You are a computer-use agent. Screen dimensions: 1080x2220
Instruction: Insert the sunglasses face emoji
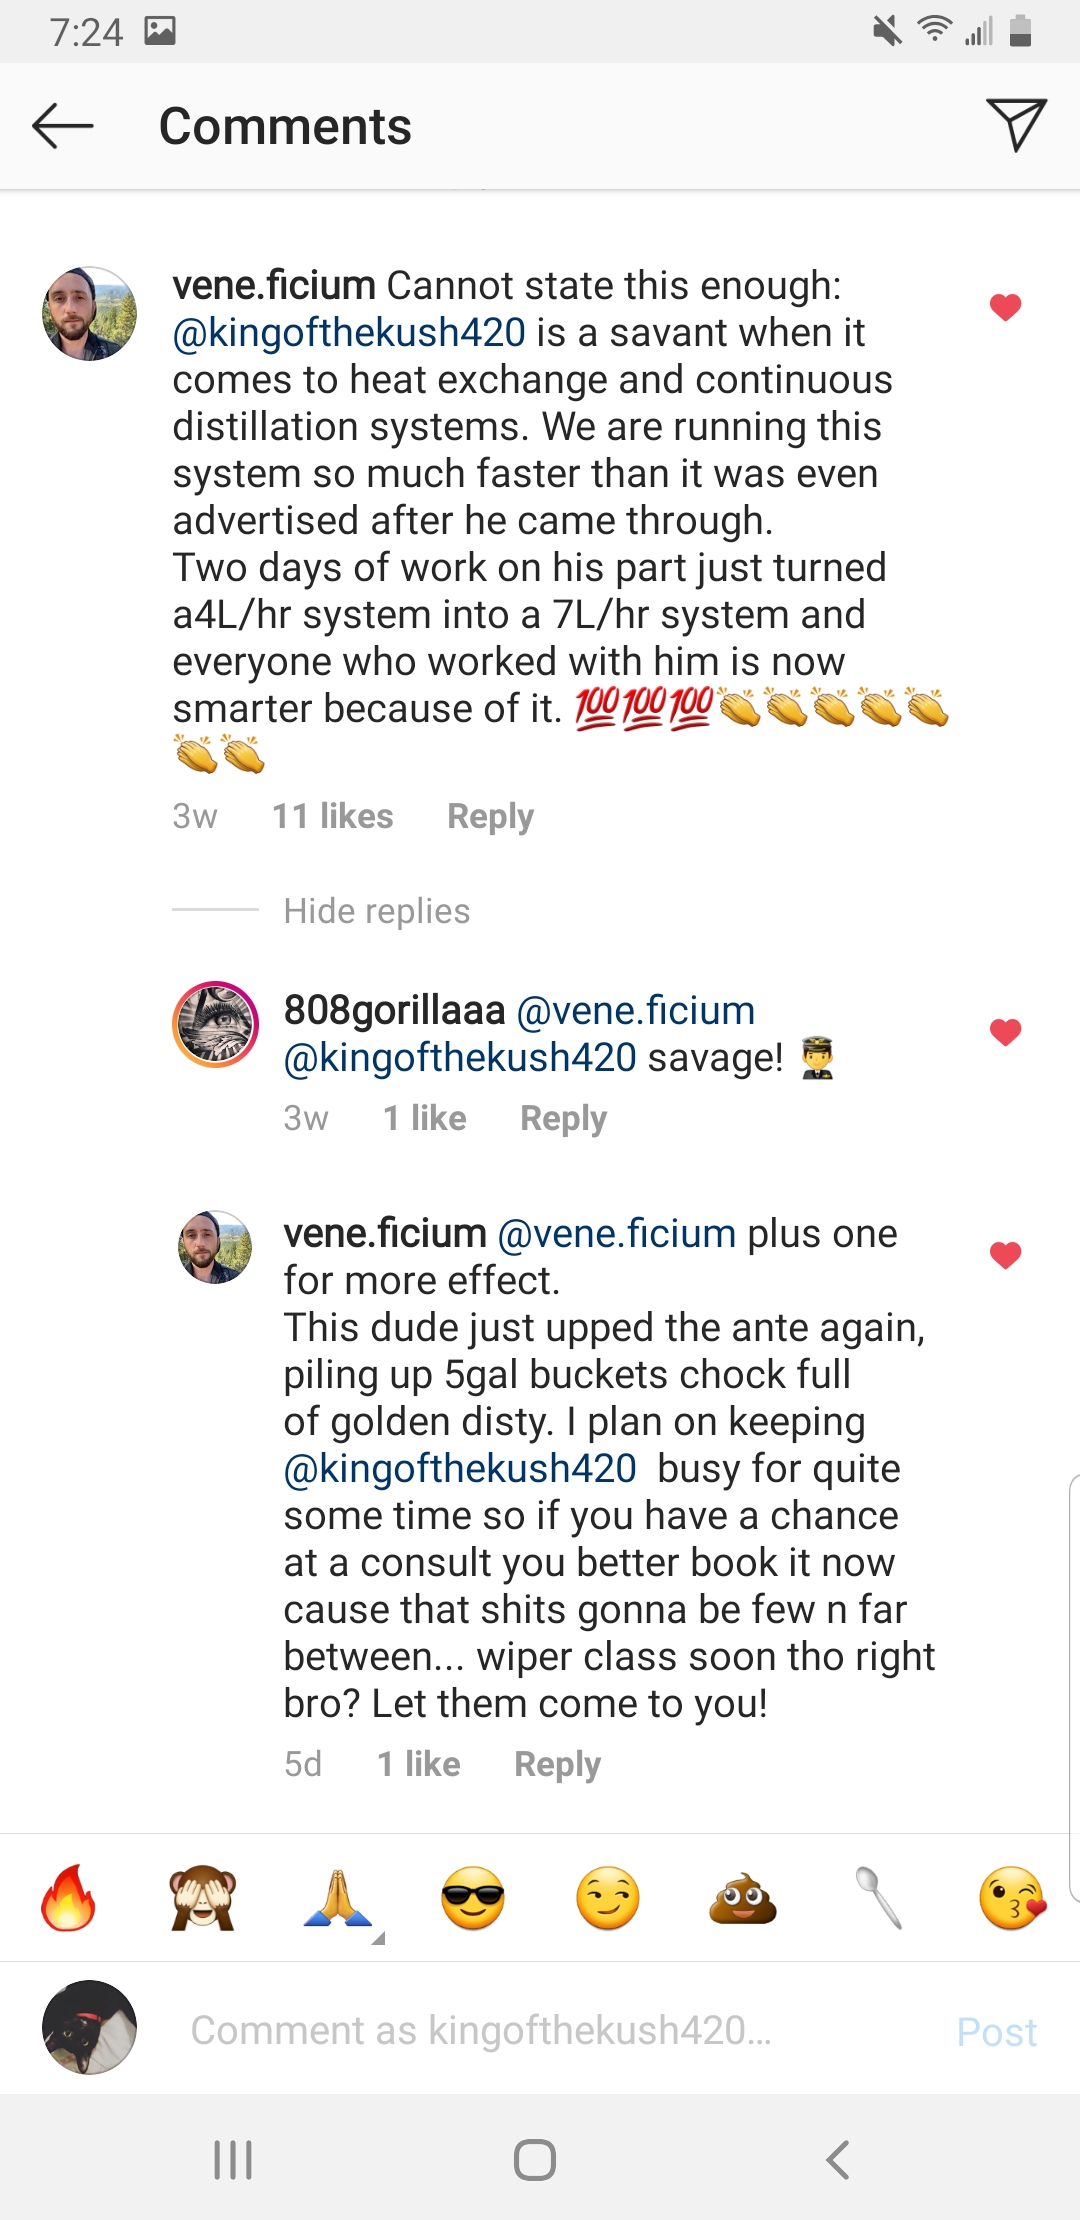click(x=473, y=1897)
